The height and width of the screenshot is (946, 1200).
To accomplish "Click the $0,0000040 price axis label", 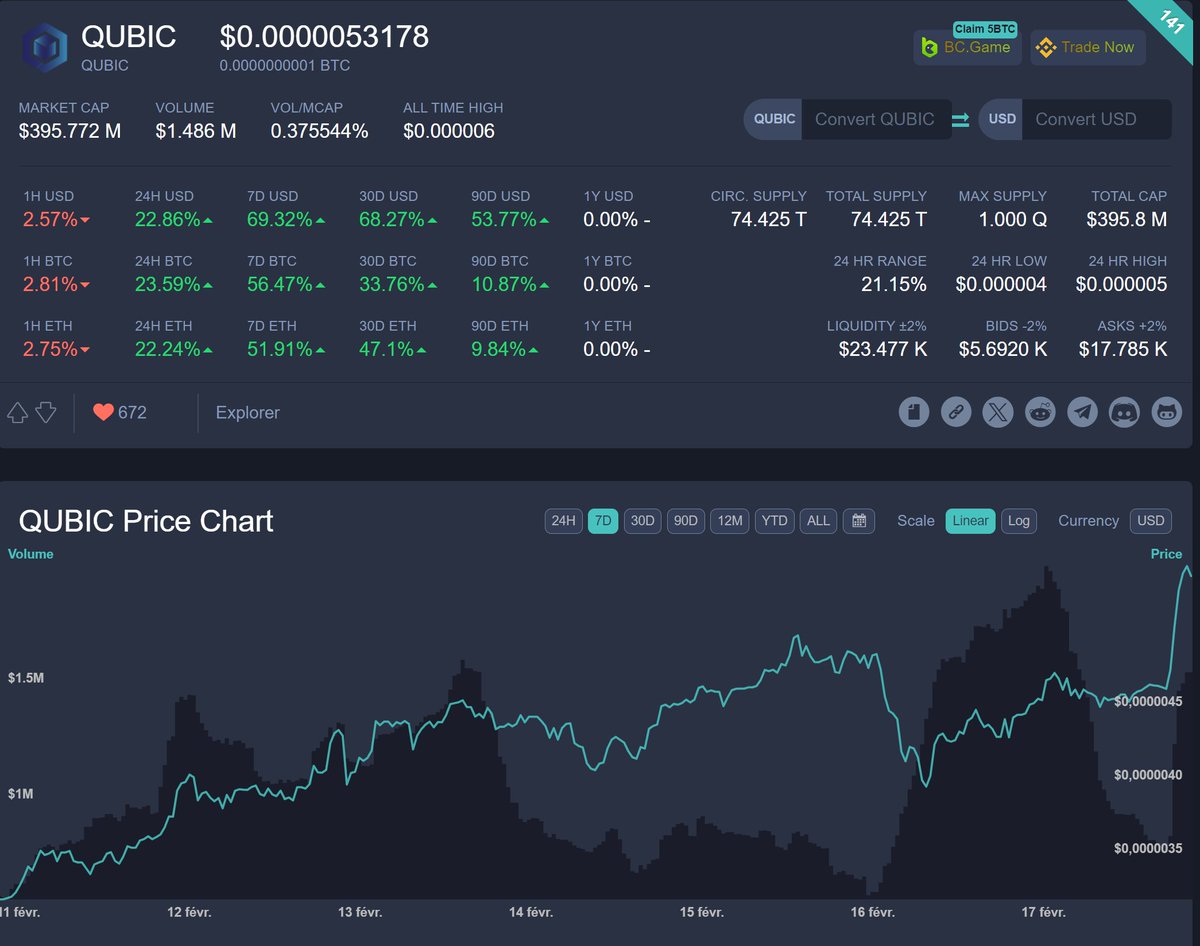I will coord(1148,775).
